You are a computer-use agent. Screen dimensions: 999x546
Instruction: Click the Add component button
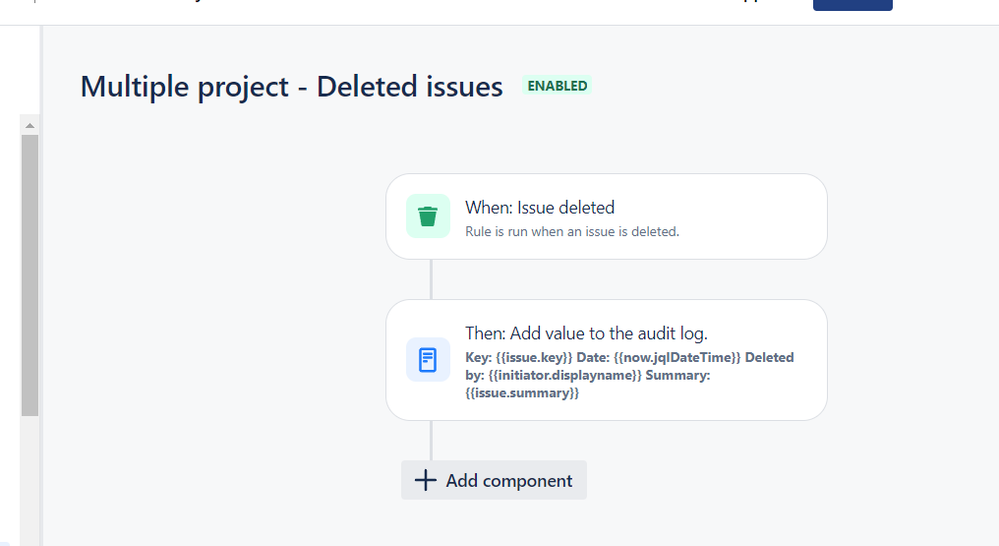pyautogui.click(x=494, y=480)
